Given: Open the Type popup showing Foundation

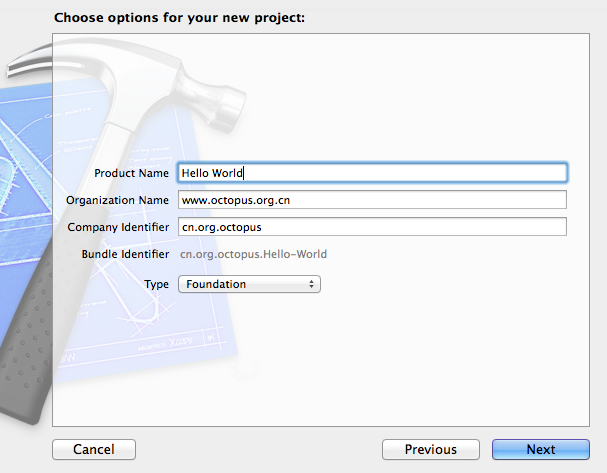Looking at the screenshot, I should pos(249,284).
